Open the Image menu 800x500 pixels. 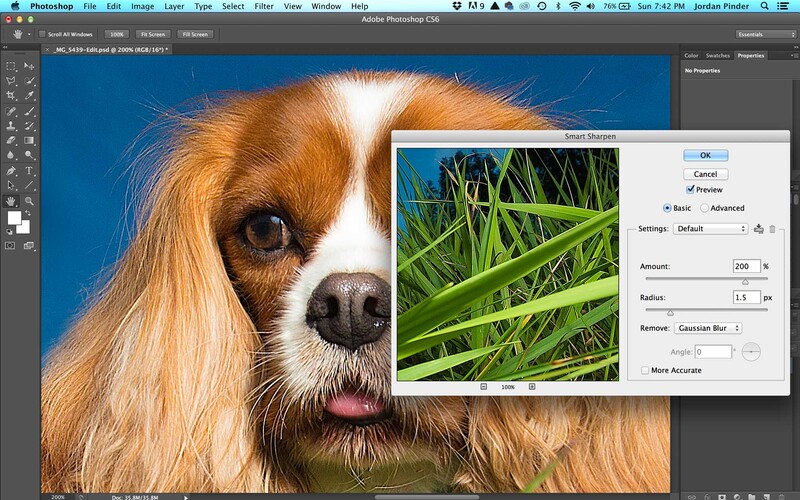(142, 6)
